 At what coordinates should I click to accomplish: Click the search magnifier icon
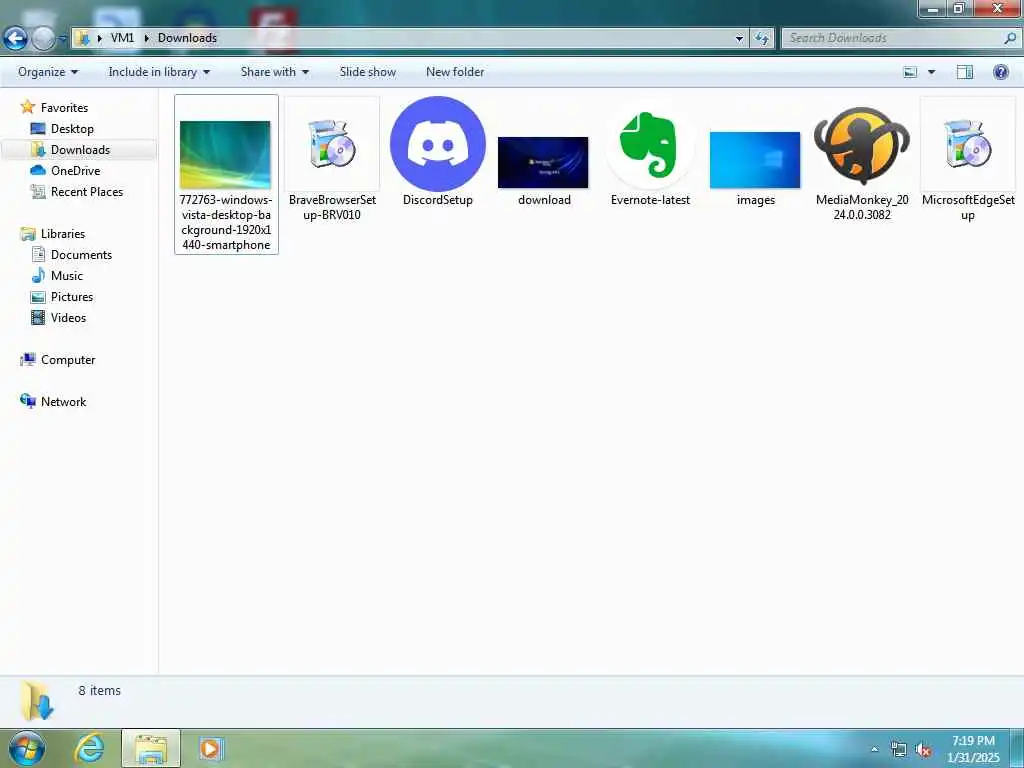point(1010,38)
